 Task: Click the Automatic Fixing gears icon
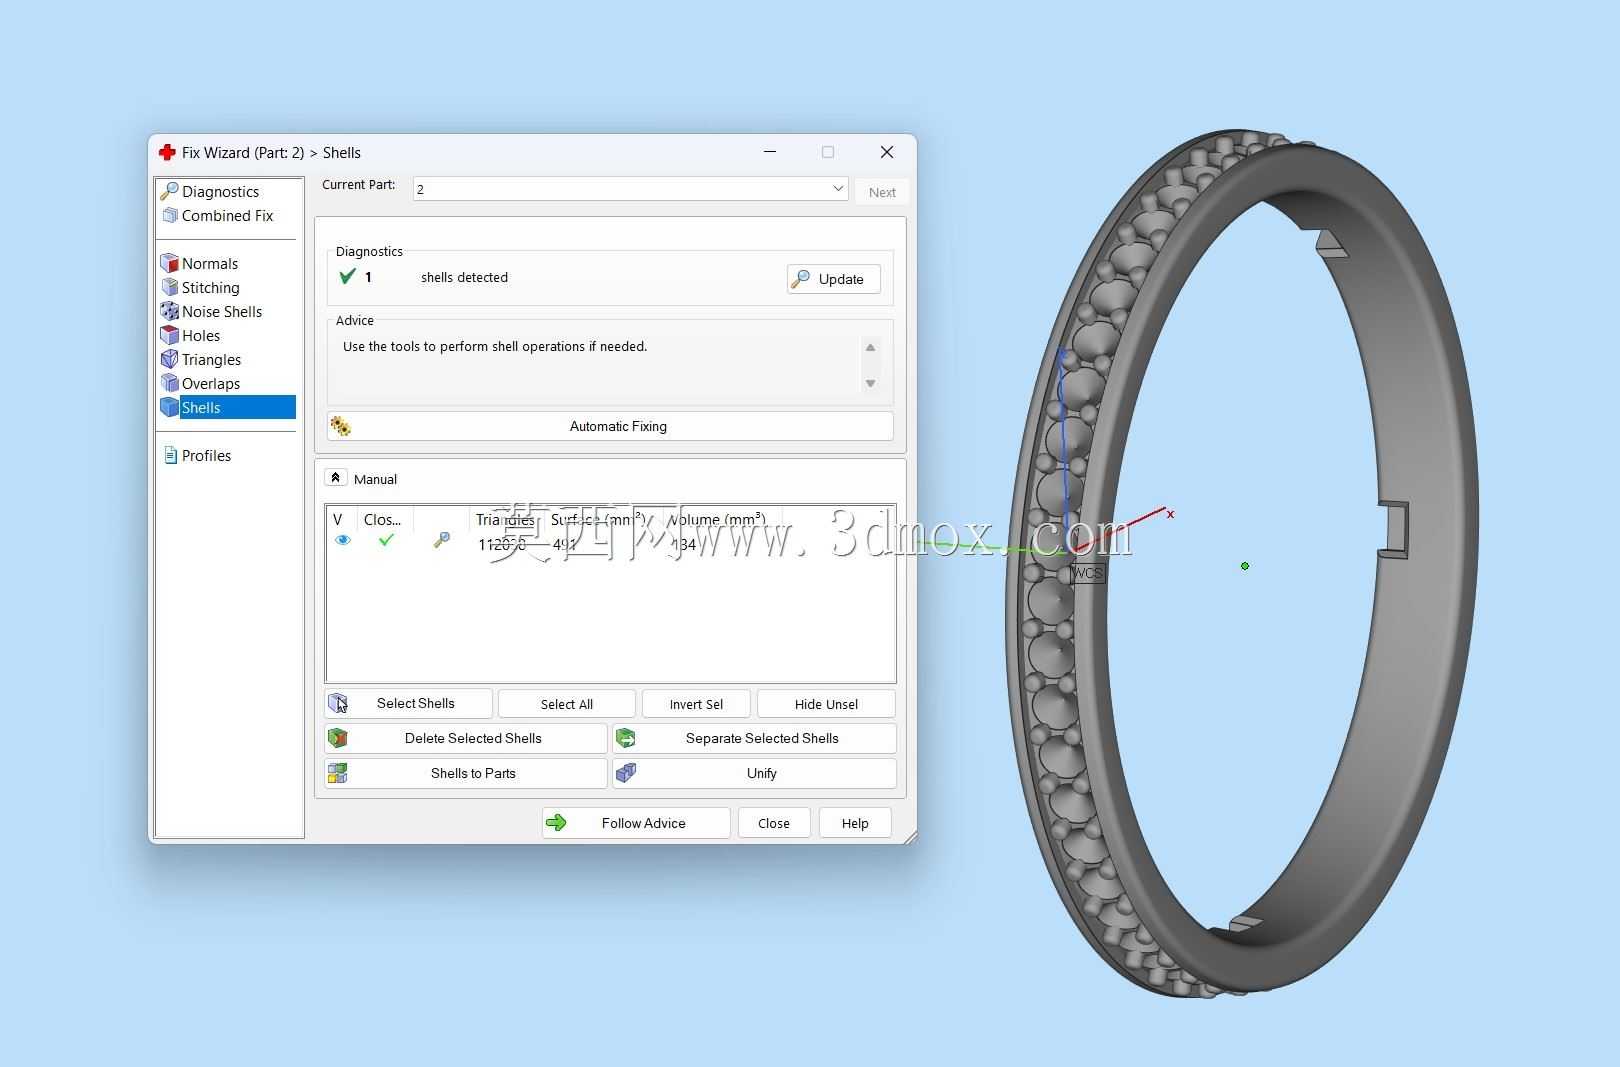pyautogui.click(x=340, y=426)
